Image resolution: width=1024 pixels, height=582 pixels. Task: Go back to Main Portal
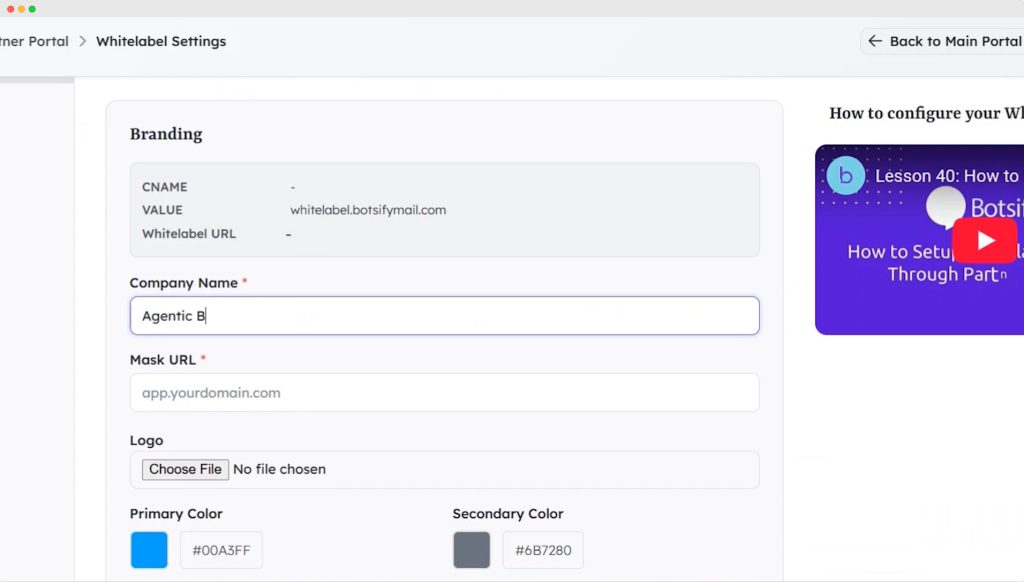943,41
